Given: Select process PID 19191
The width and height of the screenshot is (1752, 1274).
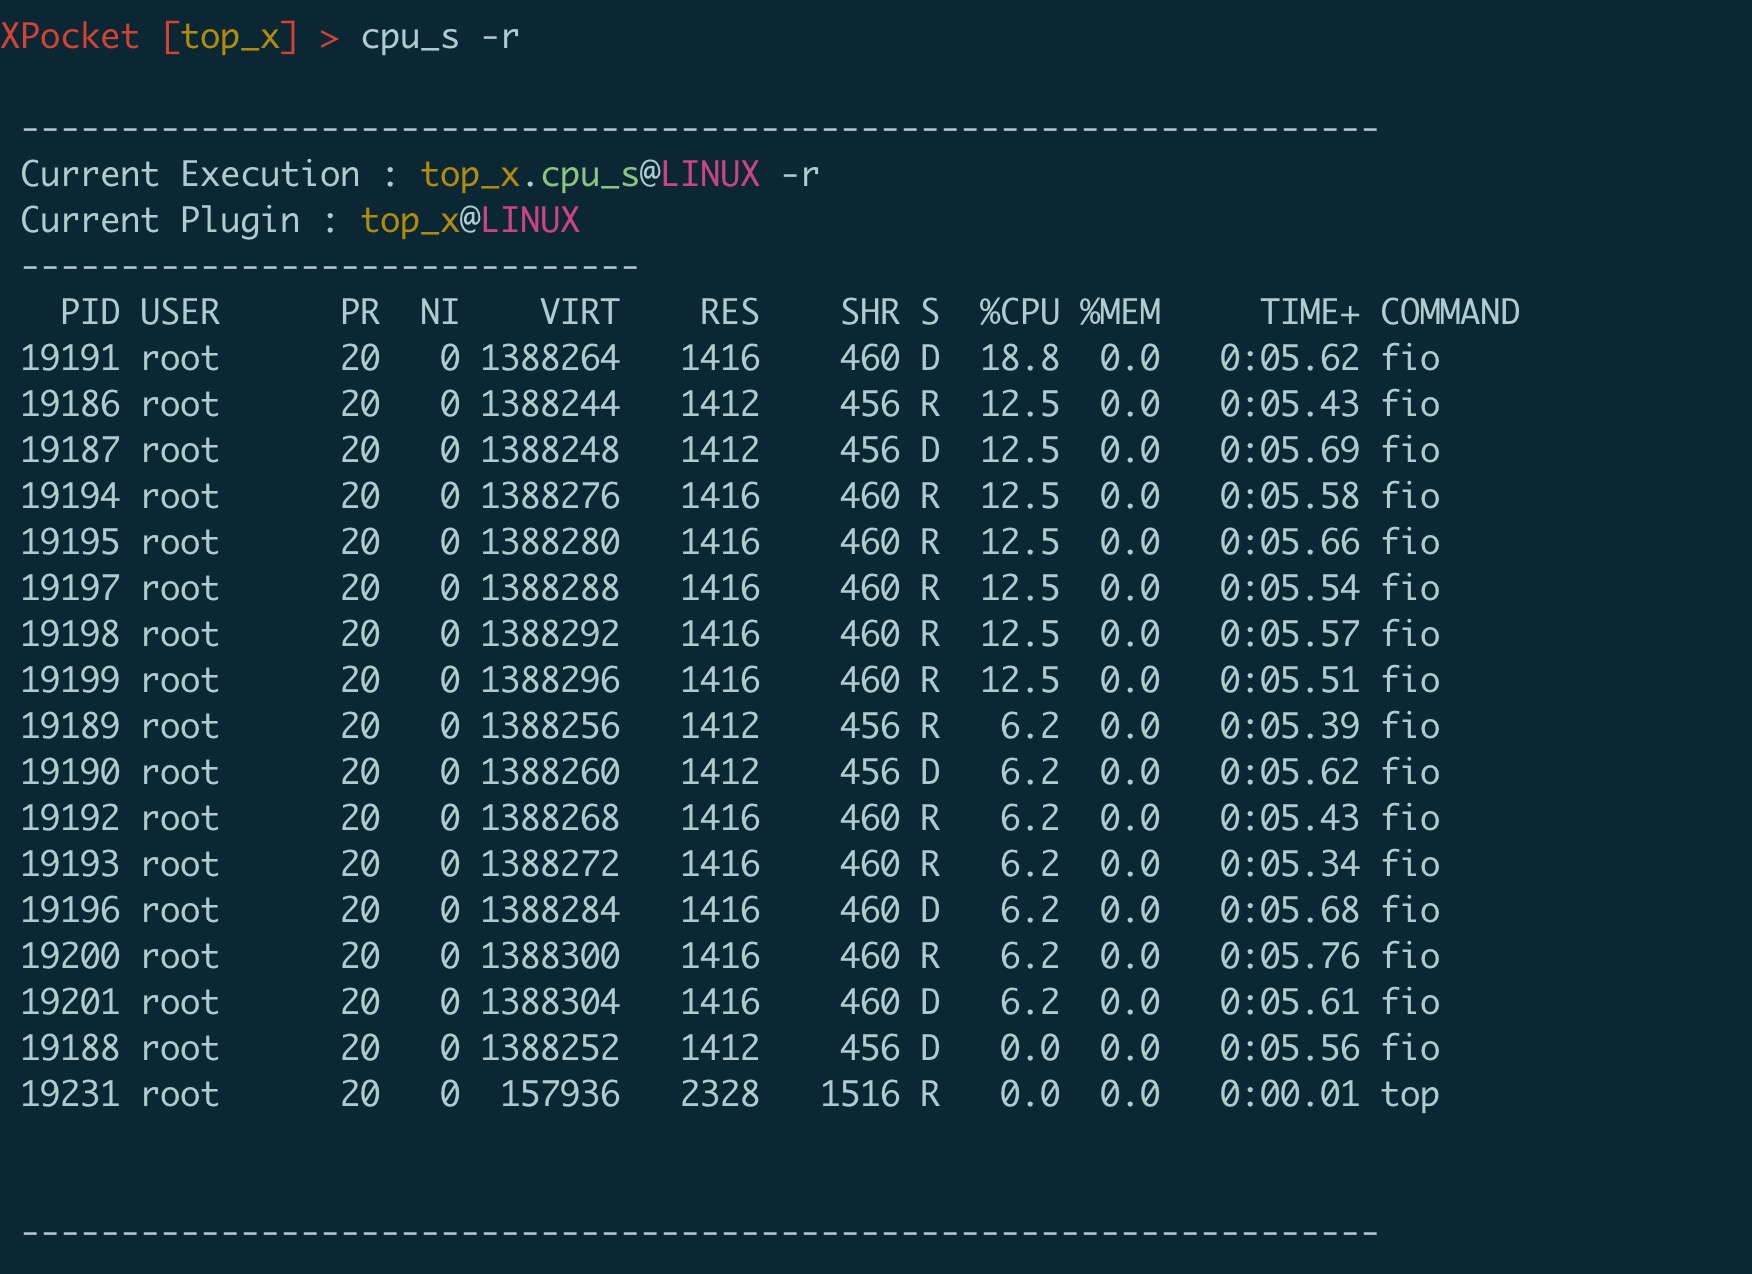Looking at the screenshot, I should tap(70, 358).
